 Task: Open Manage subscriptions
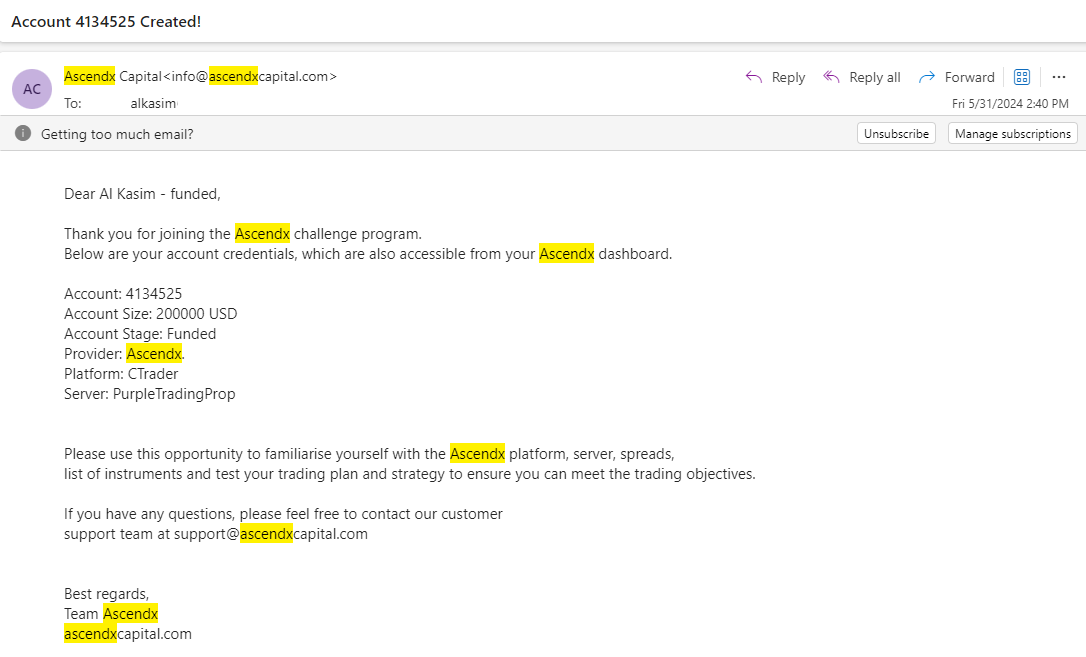coord(1012,133)
